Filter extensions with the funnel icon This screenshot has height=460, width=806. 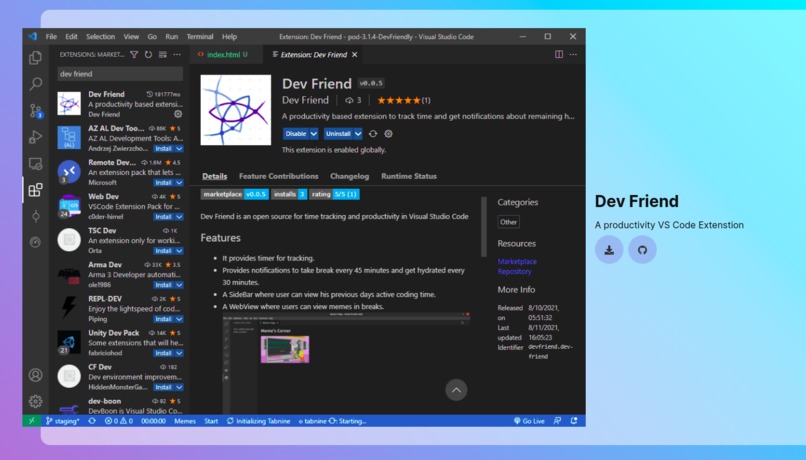click(134, 54)
